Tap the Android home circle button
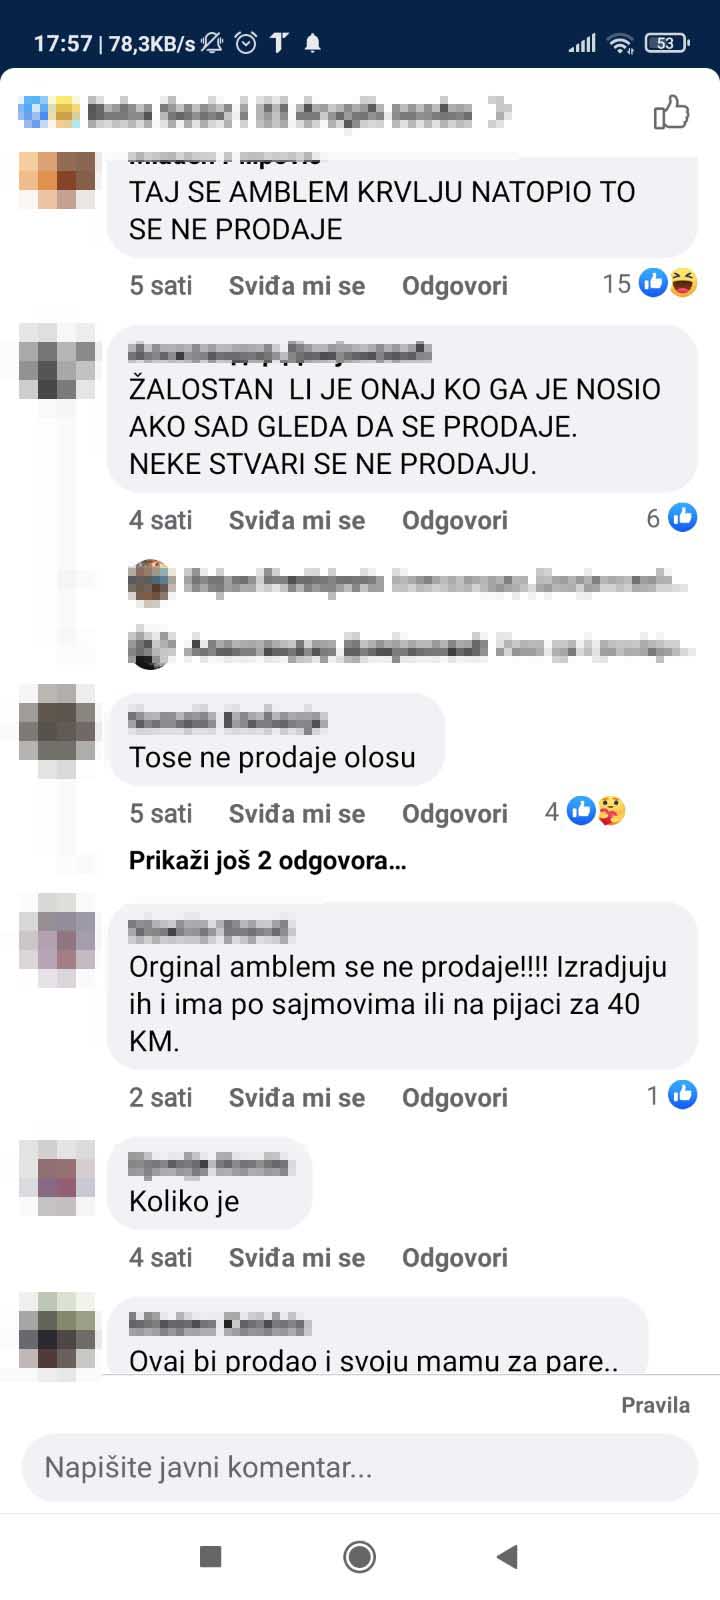Screen dimensions: 720x1600 (360, 1556)
